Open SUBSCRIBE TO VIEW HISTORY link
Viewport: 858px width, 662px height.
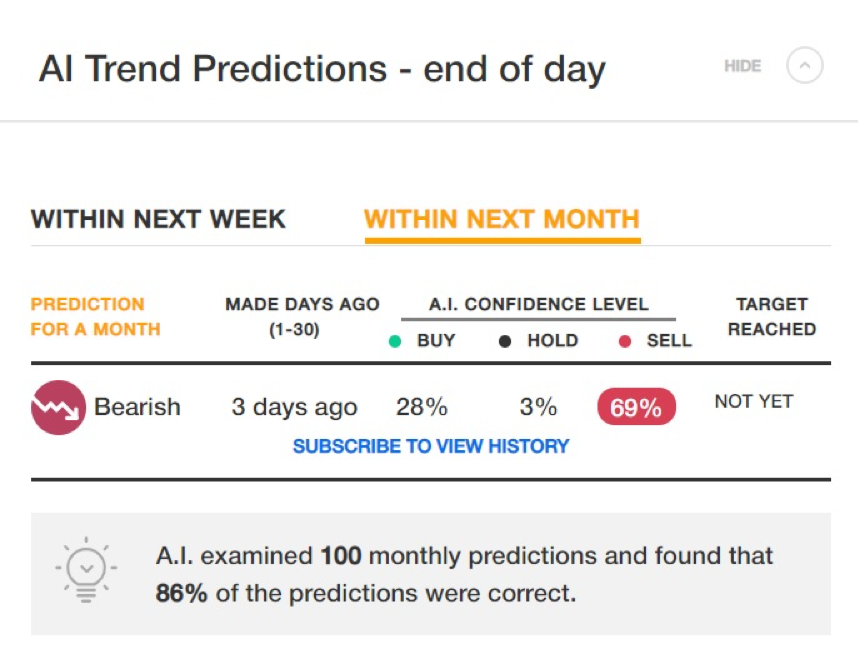(431, 446)
